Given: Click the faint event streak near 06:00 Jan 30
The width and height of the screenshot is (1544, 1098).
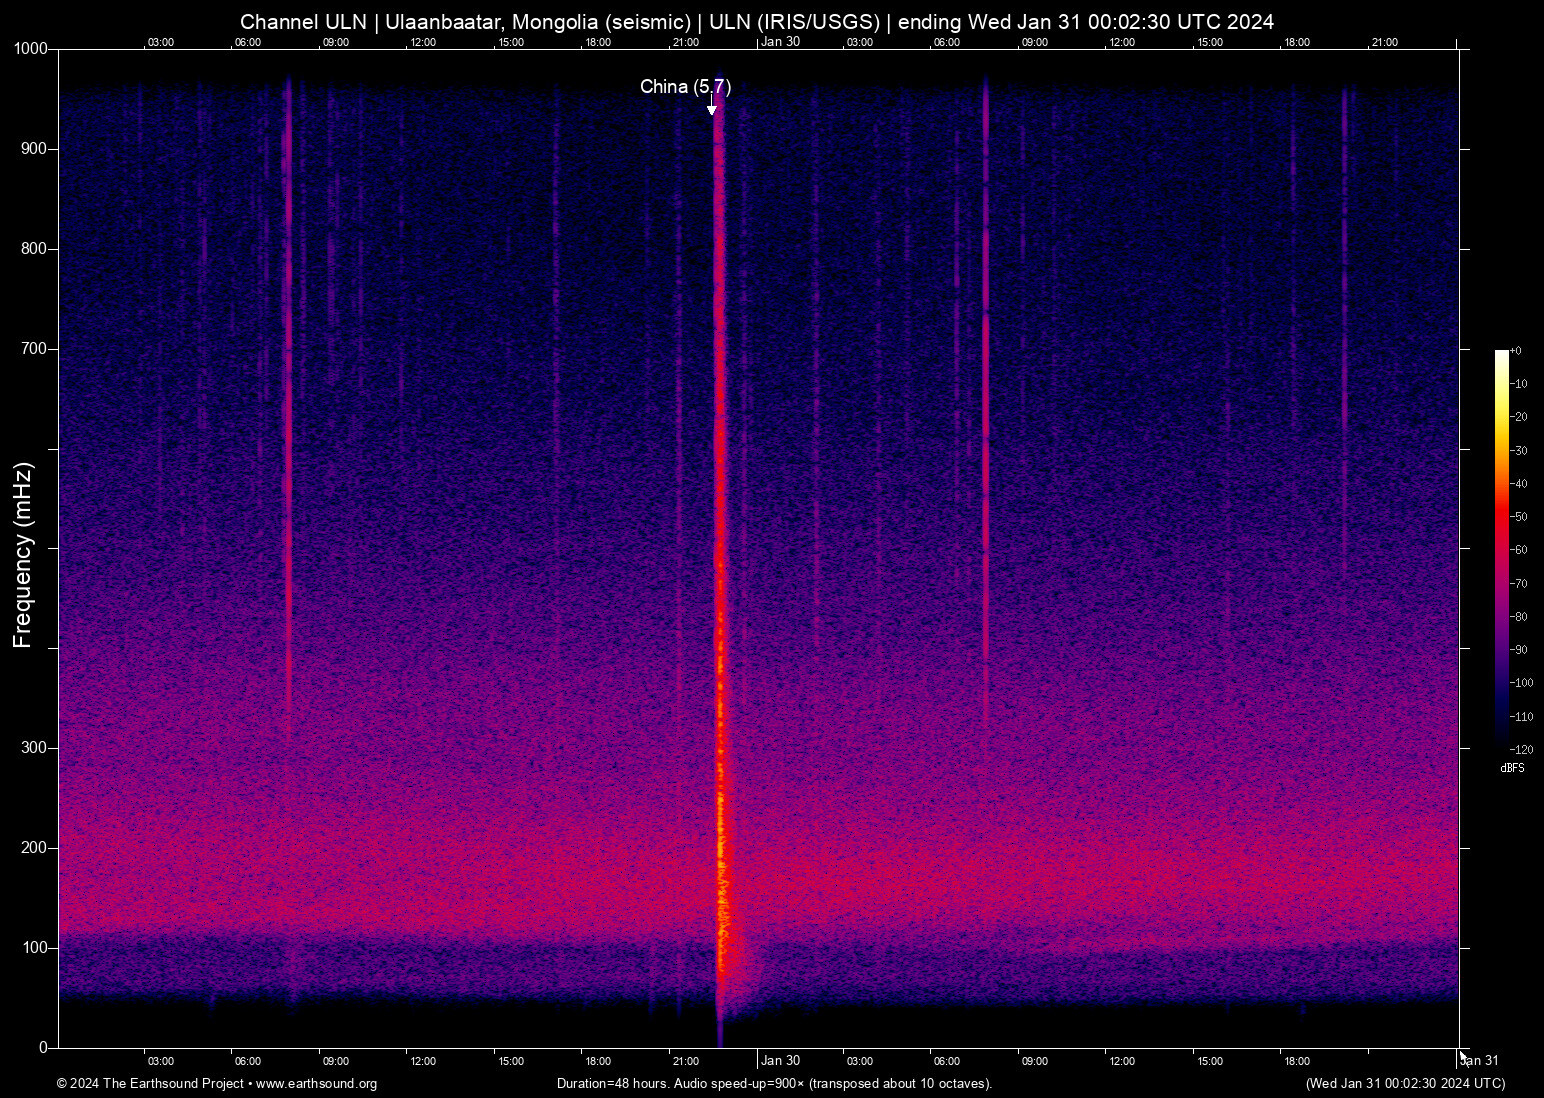Looking at the screenshot, I should (x=985, y=400).
